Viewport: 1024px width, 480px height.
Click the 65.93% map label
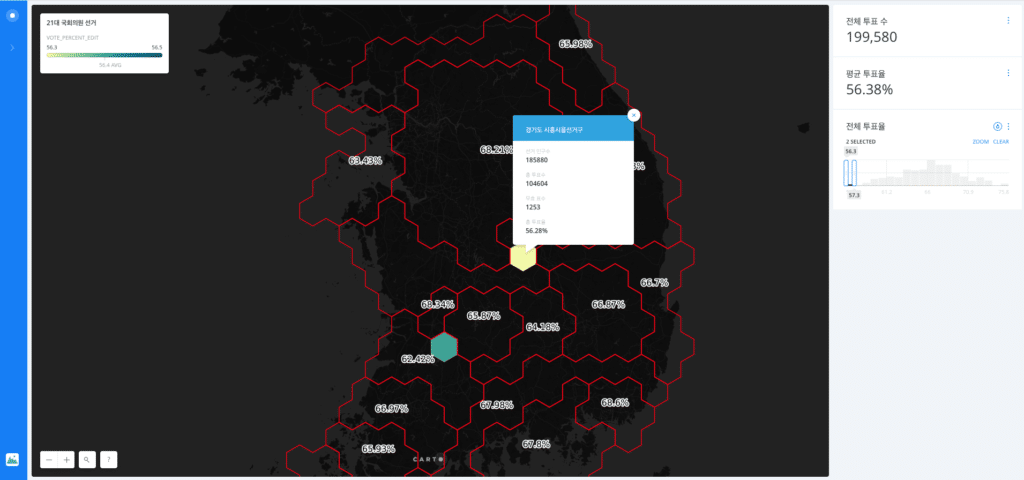pyautogui.click(x=378, y=449)
